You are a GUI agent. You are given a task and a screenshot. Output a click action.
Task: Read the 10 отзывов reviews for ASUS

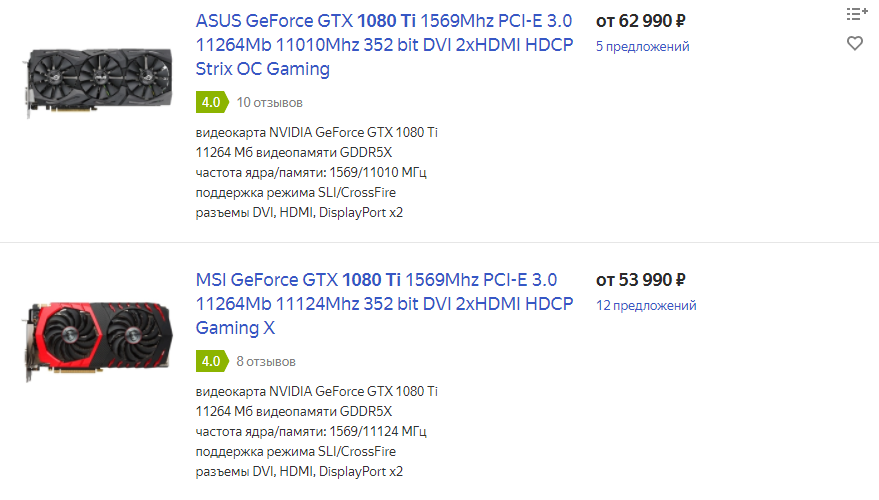(x=270, y=103)
